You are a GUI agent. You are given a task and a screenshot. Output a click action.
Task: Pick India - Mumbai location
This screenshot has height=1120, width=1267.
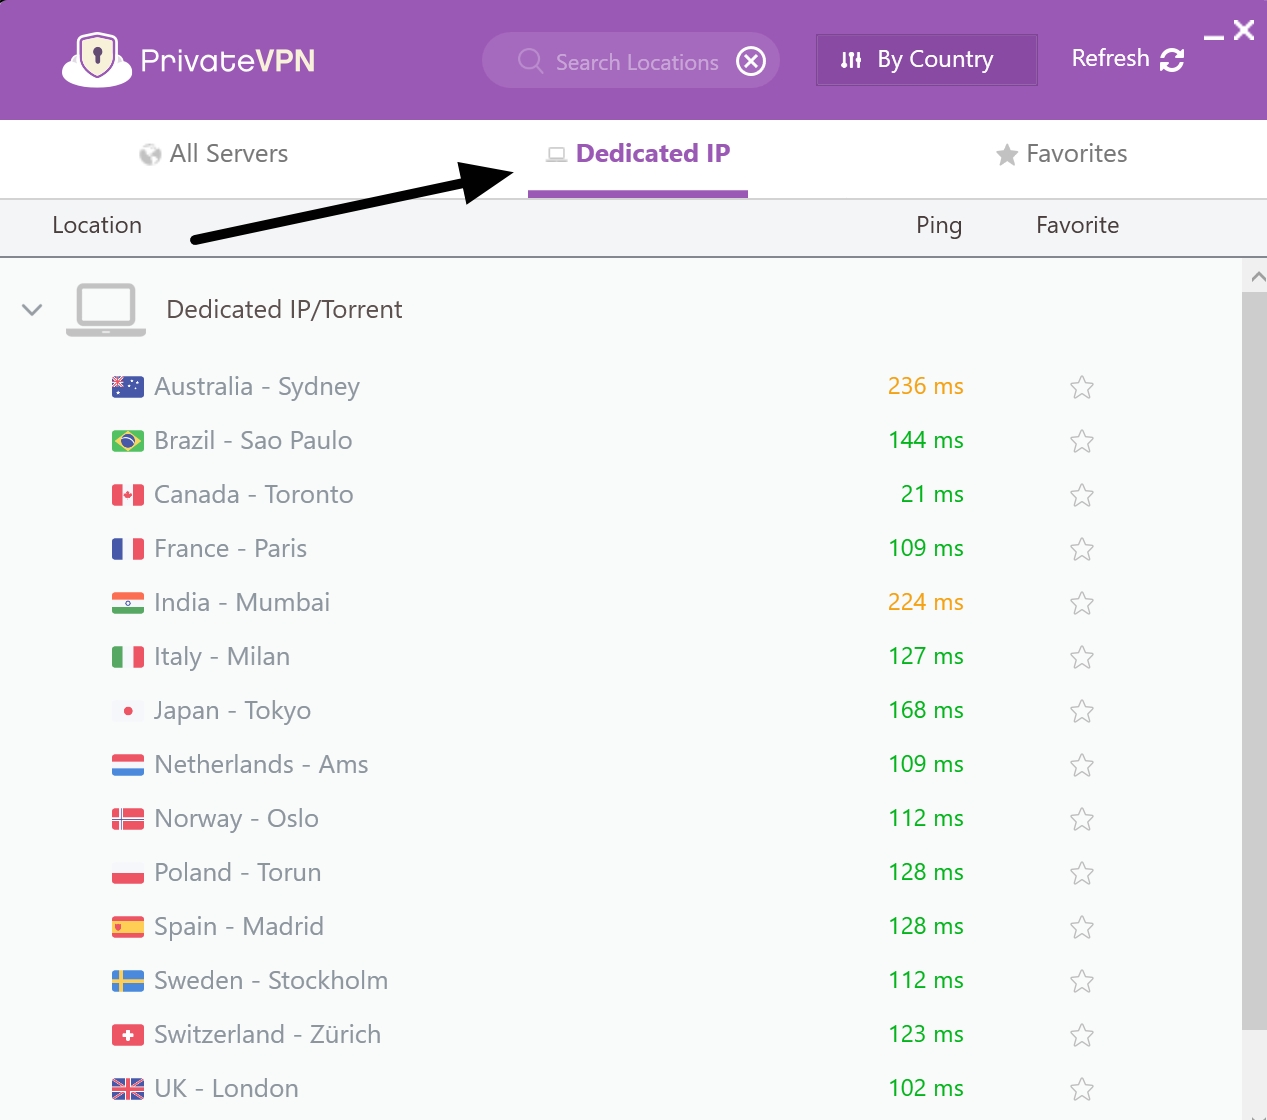click(x=242, y=603)
